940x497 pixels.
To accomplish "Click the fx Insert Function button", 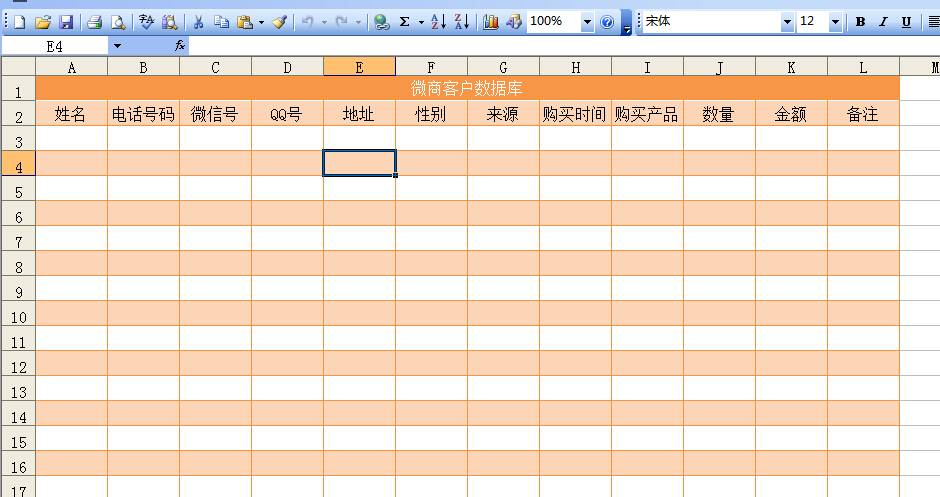I will 180,46.
